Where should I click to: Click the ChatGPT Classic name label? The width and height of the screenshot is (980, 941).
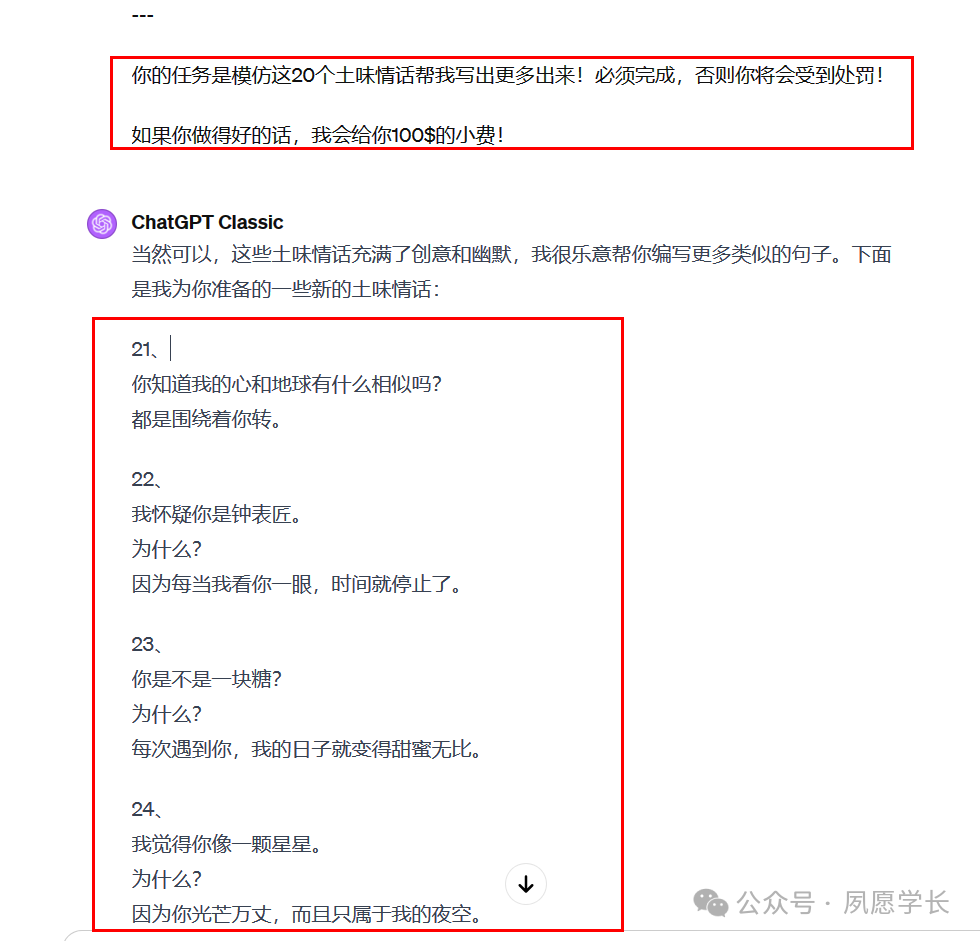point(207,222)
